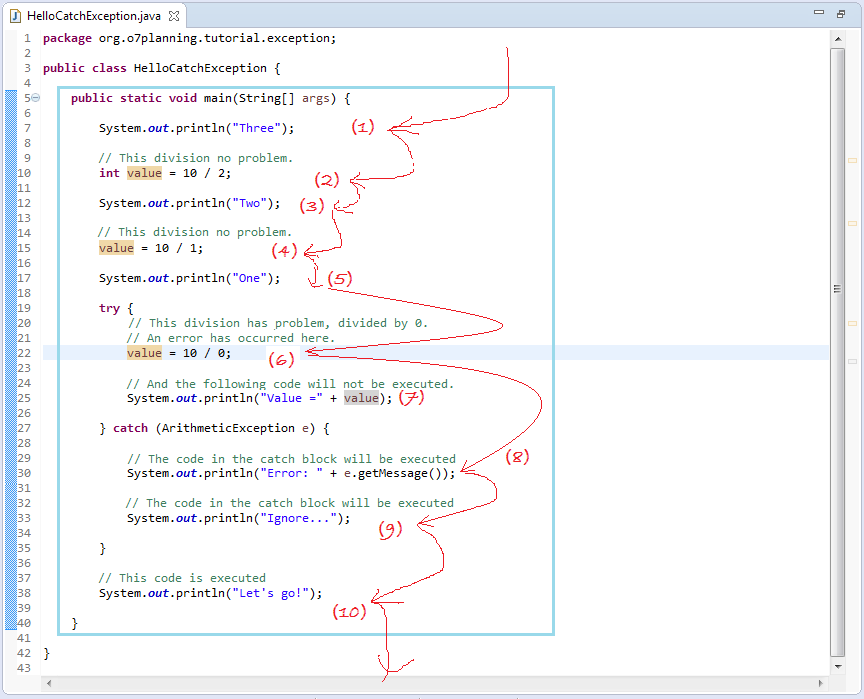864x699 pixels.
Task: Click the Java file icon on tab
Action: tap(15, 16)
